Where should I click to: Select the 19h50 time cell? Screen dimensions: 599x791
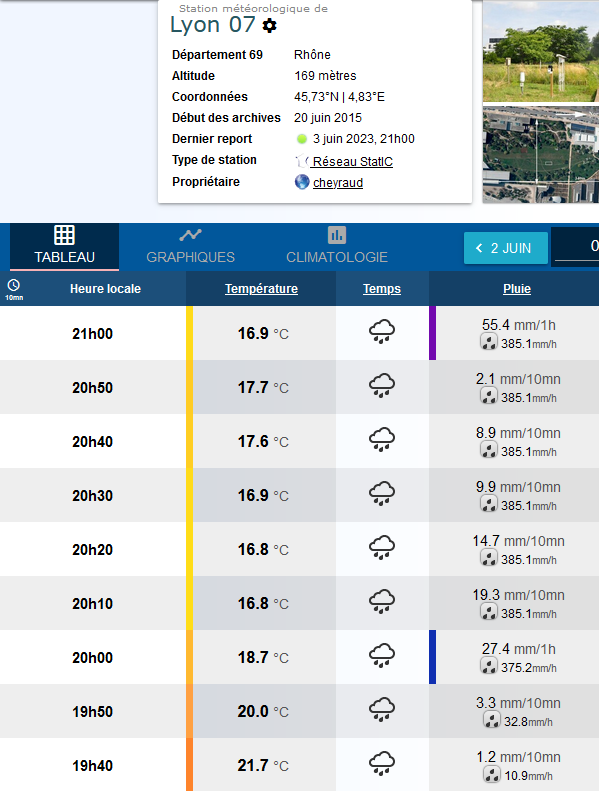point(92,711)
